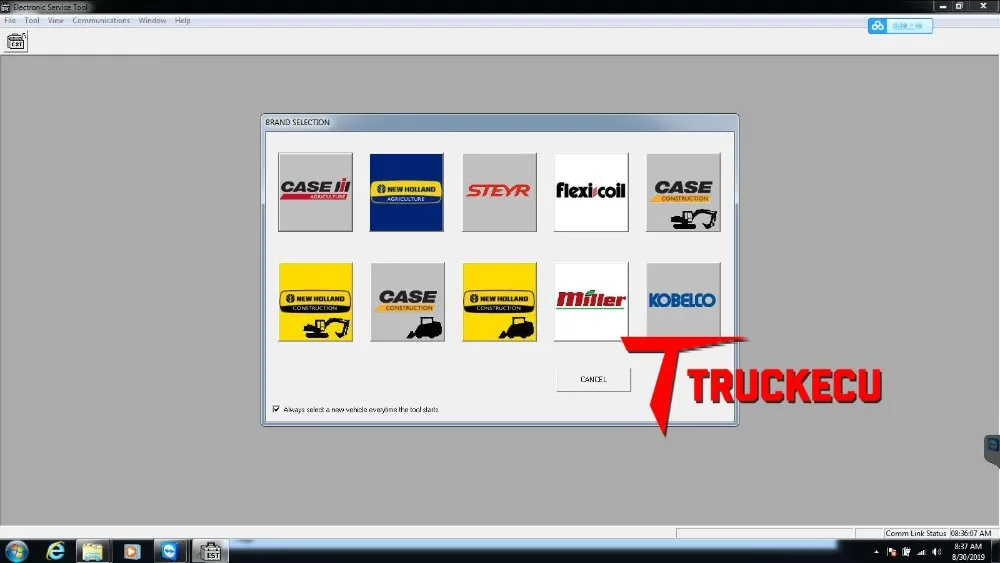1000x563 pixels.
Task: Open the Window menu
Action: point(152,20)
